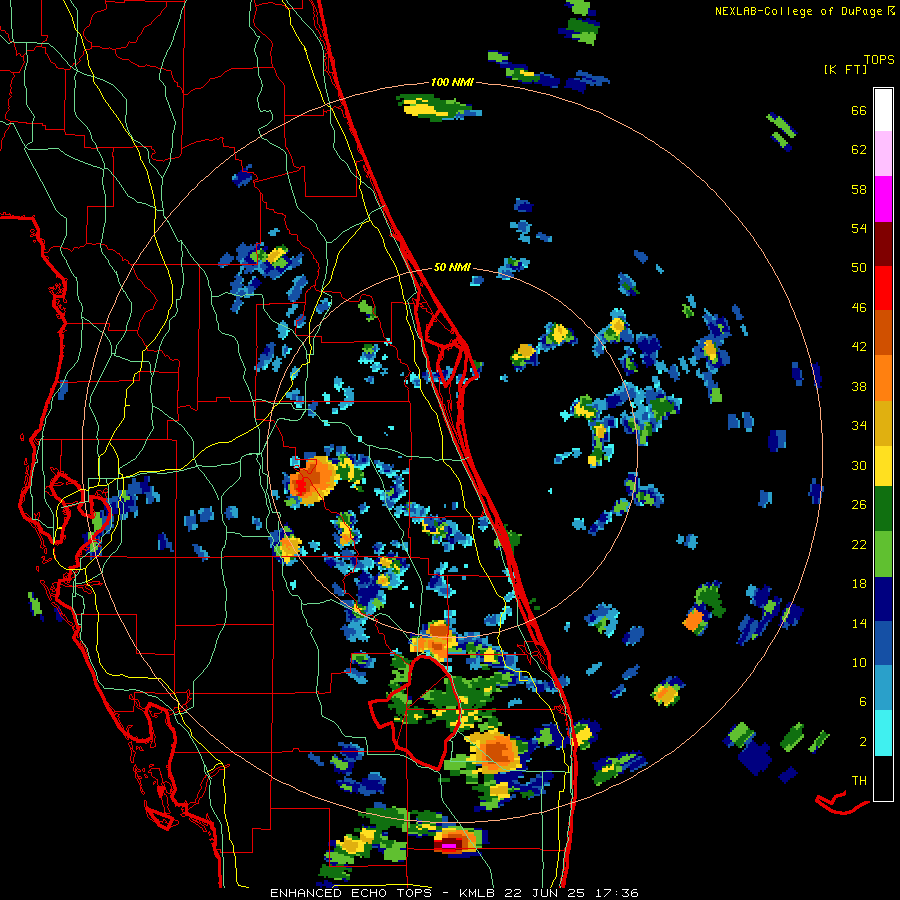Pick the dark orange legend swatch
Viewport: 900px width, 900px height.
(x=883, y=332)
